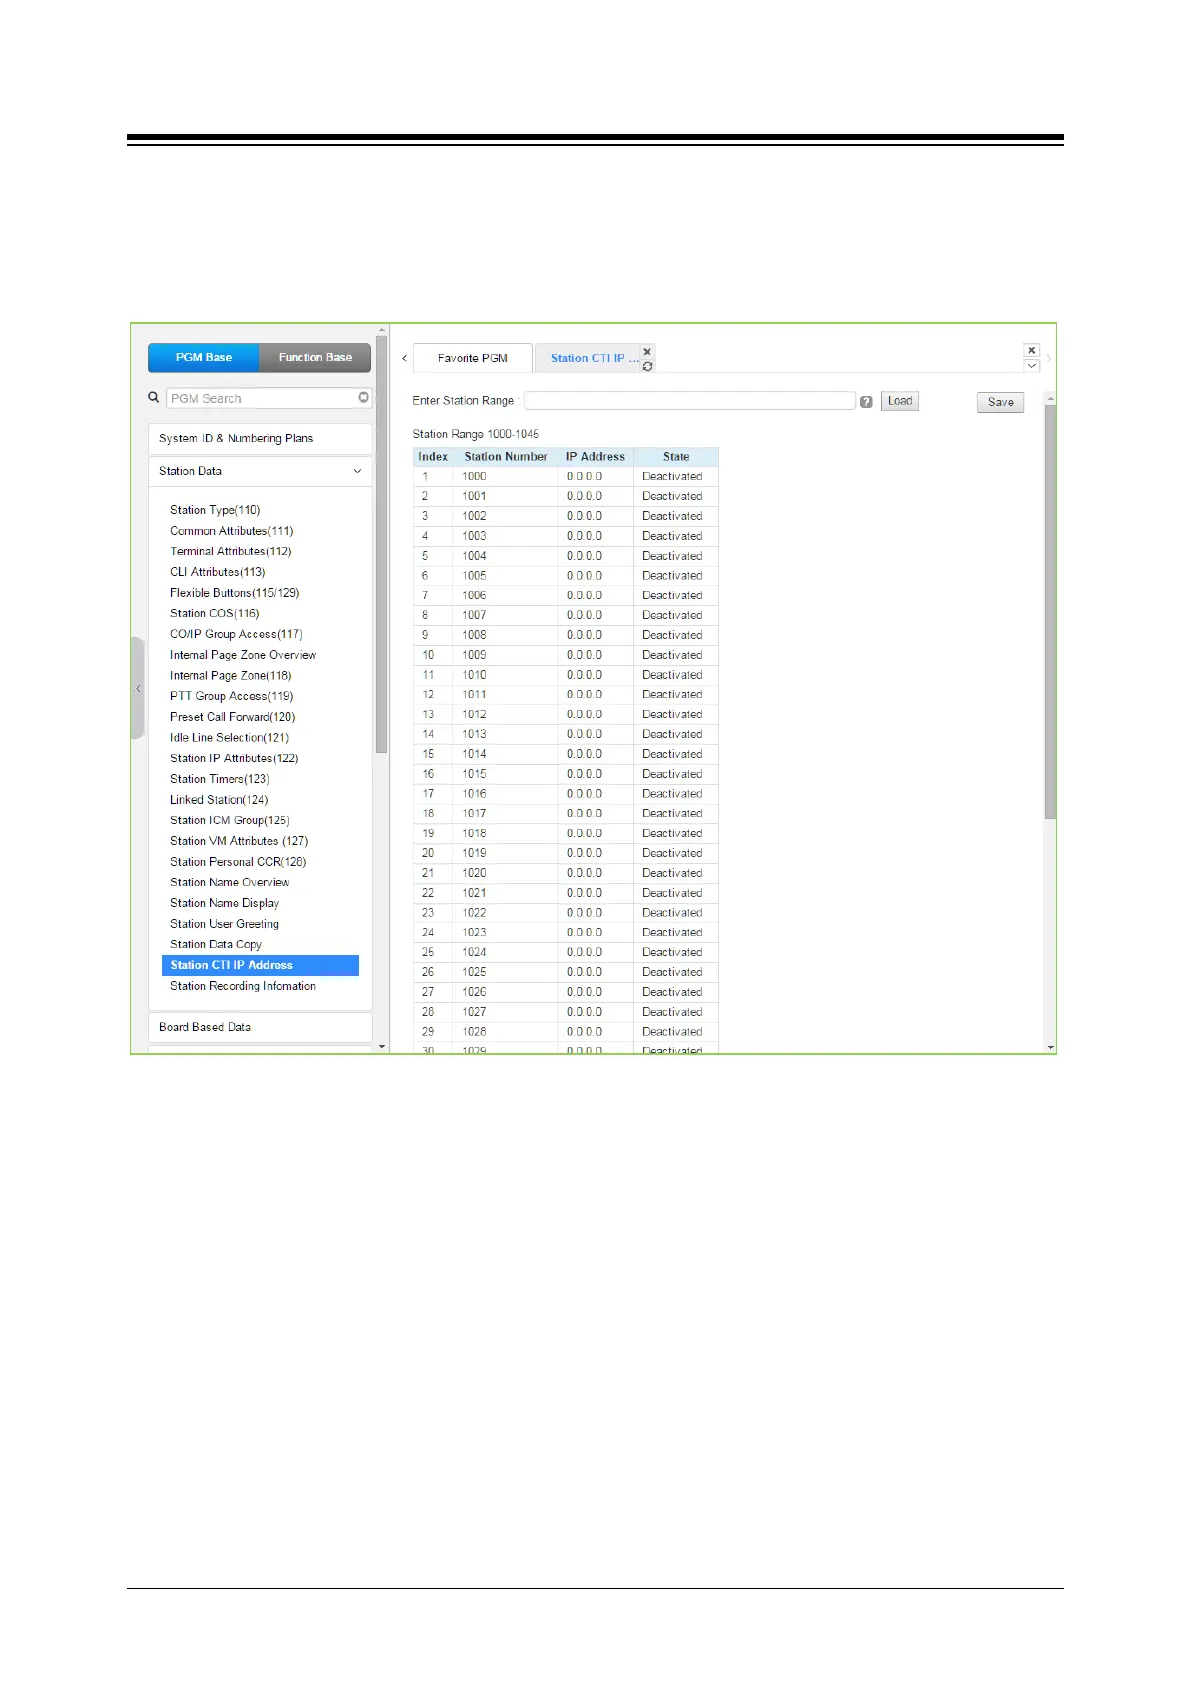Open Station Data Copy
The image size is (1191, 1684).
click(x=216, y=944)
